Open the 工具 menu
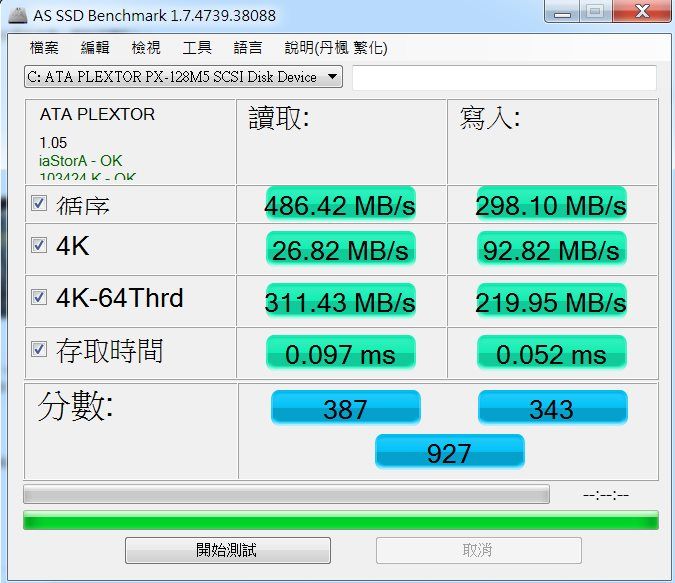Image resolution: width=675 pixels, height=583 pixels. pos(196,48)
